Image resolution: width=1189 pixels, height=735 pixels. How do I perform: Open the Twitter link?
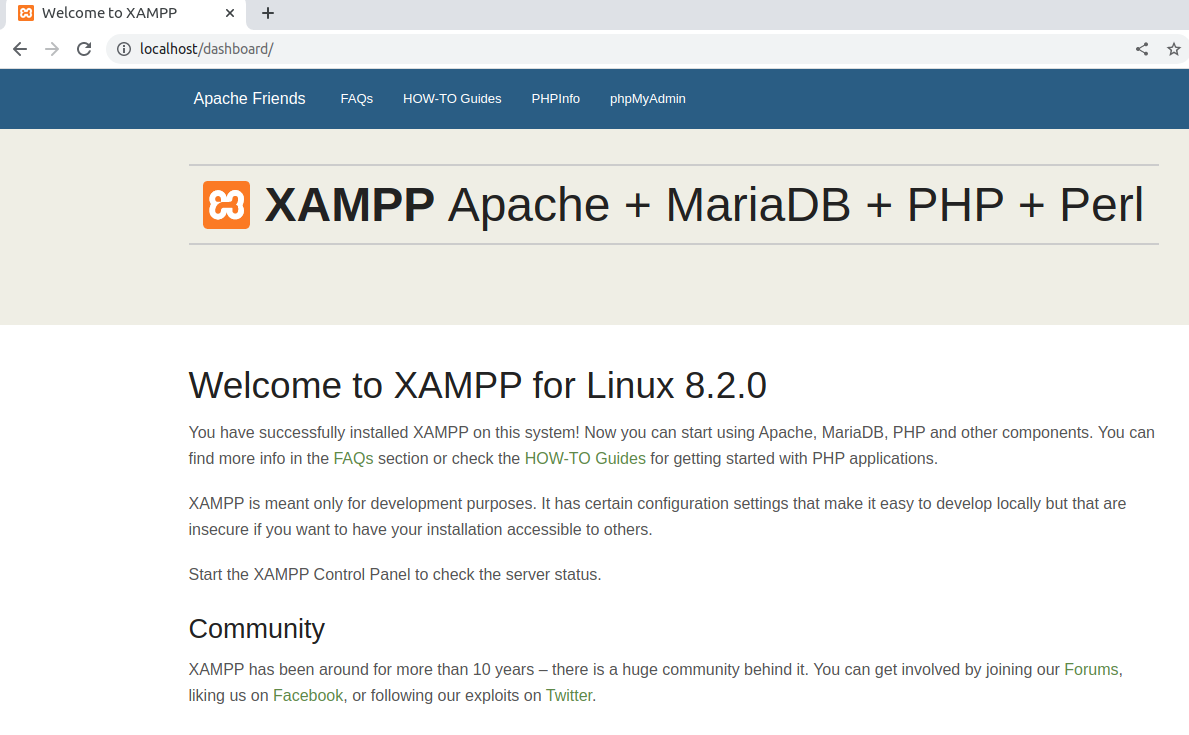tap(569, 696)
